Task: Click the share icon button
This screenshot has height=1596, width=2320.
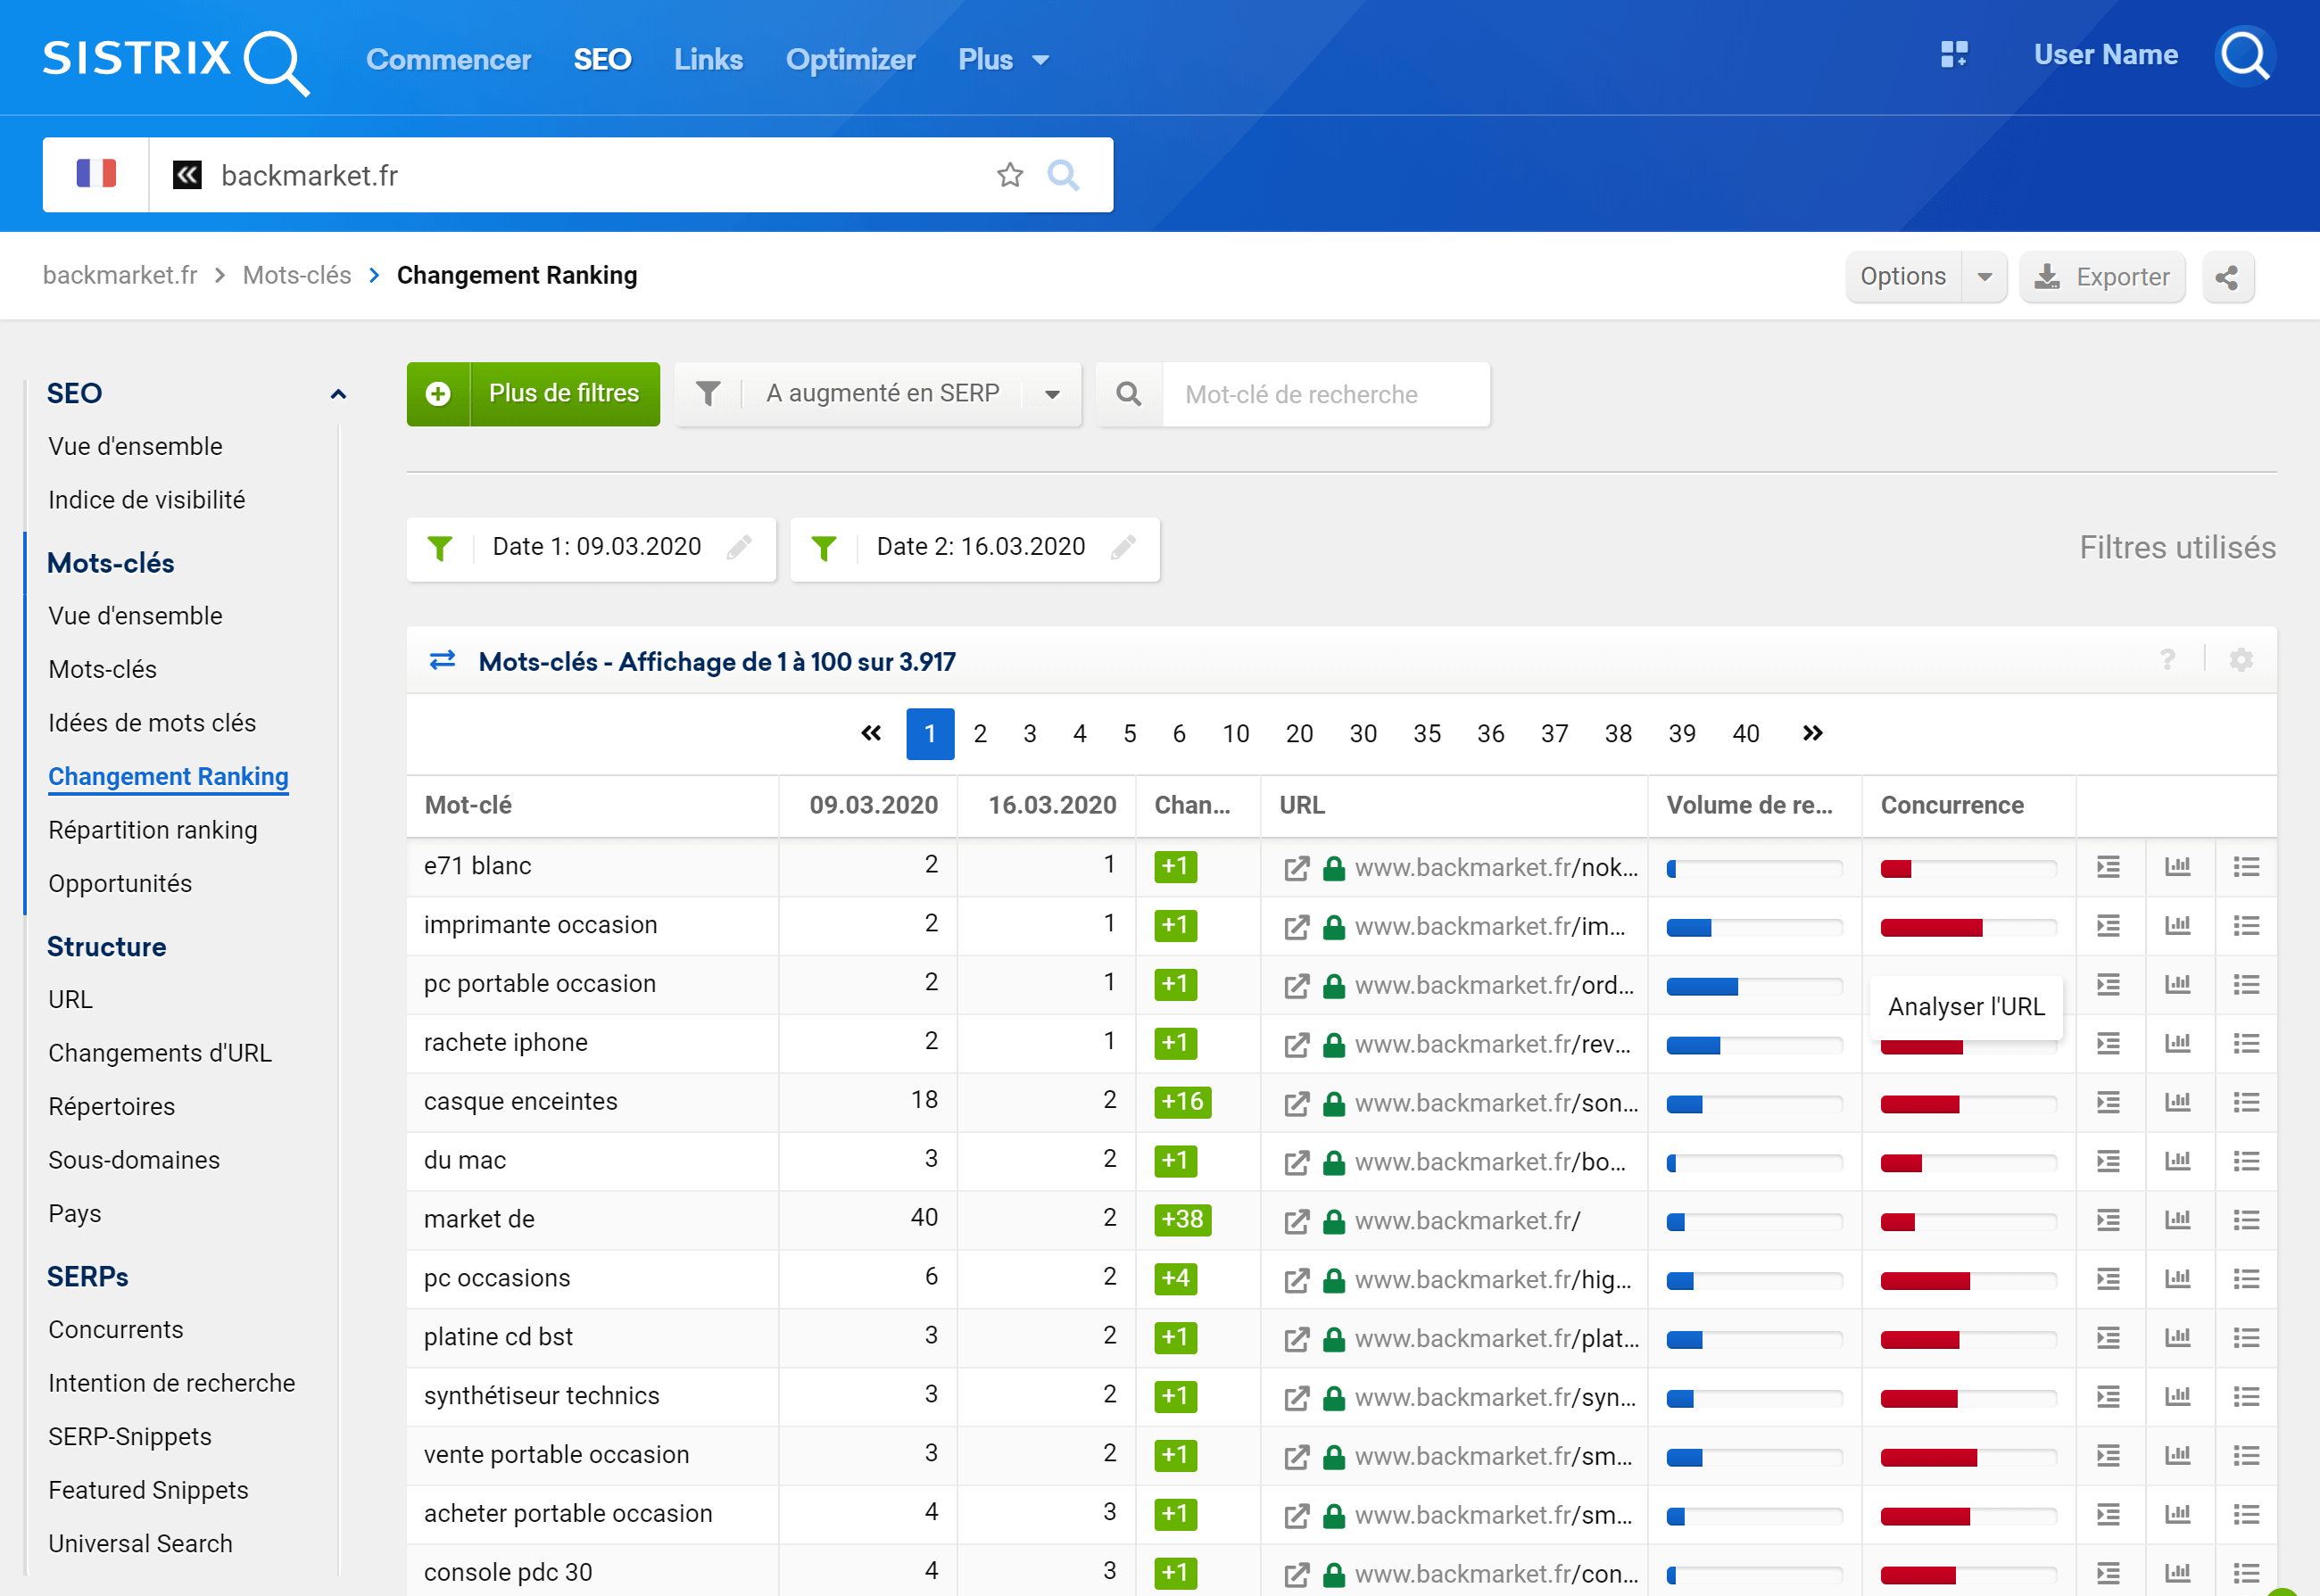Action: point(2227,277)
